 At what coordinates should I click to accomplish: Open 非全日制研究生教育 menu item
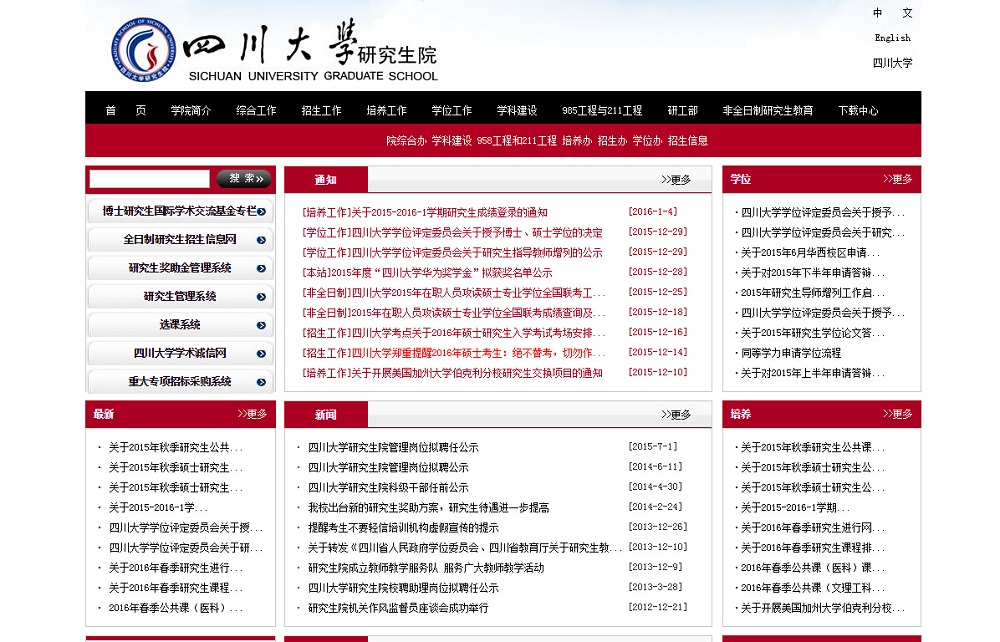point(768,110)
